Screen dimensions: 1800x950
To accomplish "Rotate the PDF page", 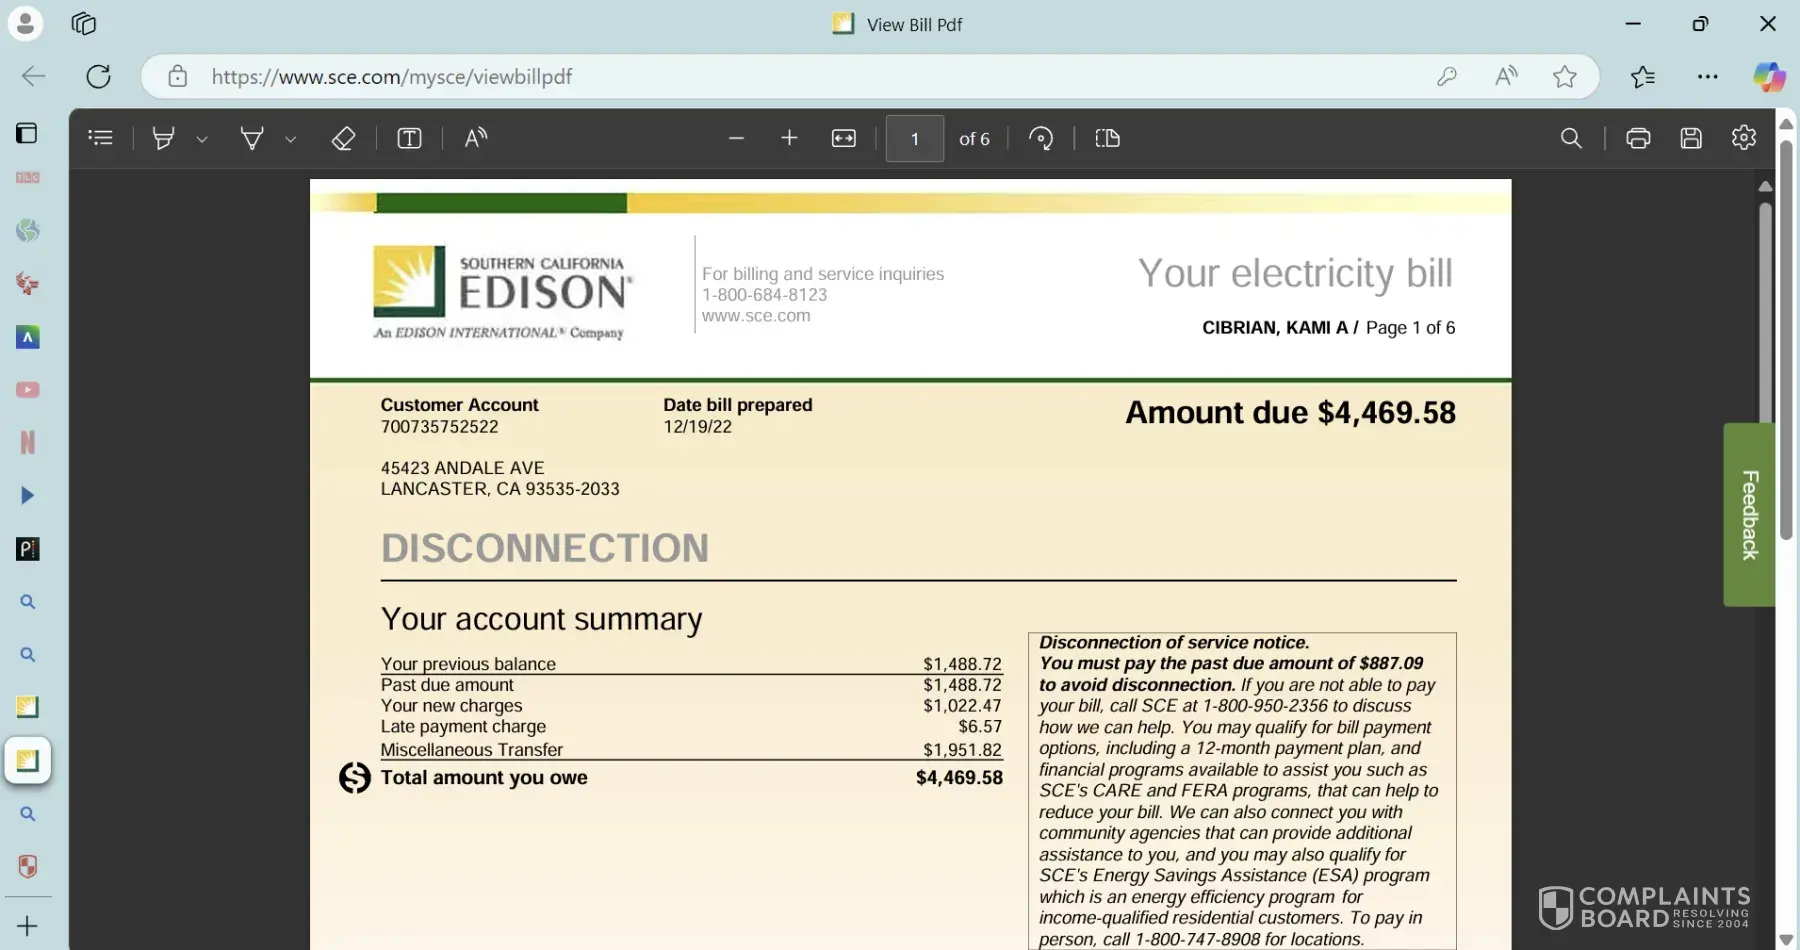I will pos(1041,138).
